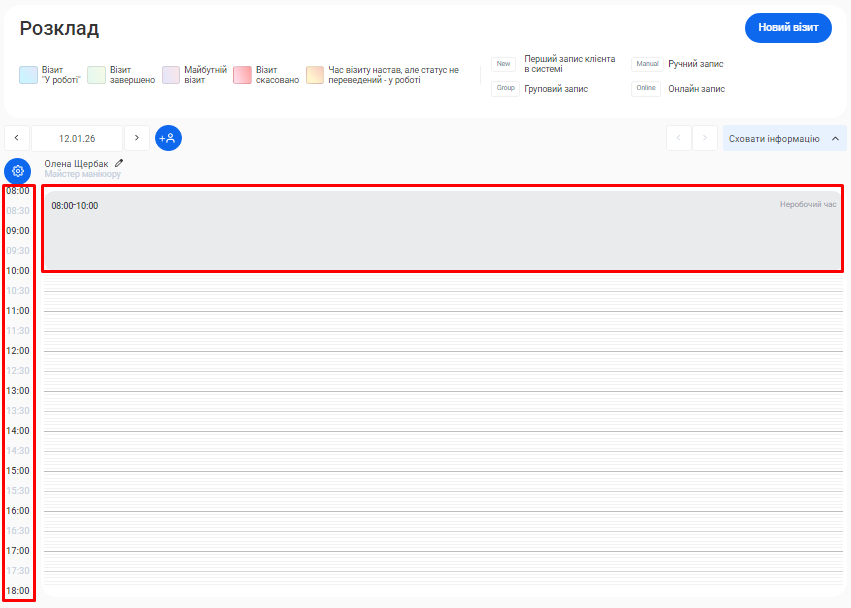The image size is (851, 608).
Task: Click the add staff member icon
Action: point(168,138)
